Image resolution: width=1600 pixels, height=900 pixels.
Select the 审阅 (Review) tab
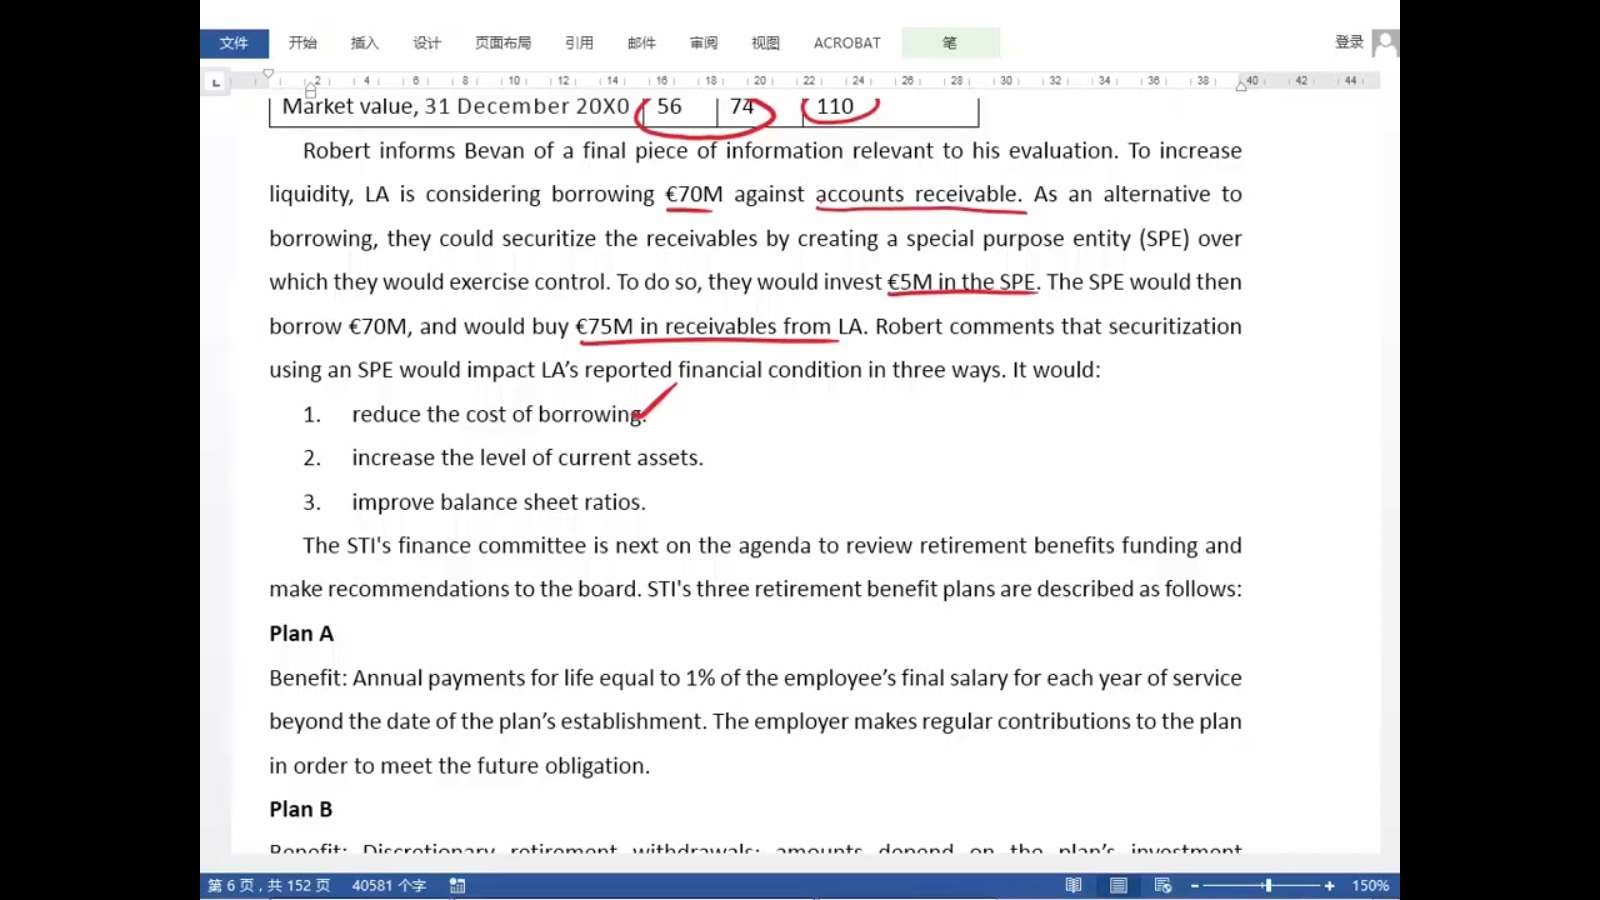pyautogui.click(x=703, y=43)
